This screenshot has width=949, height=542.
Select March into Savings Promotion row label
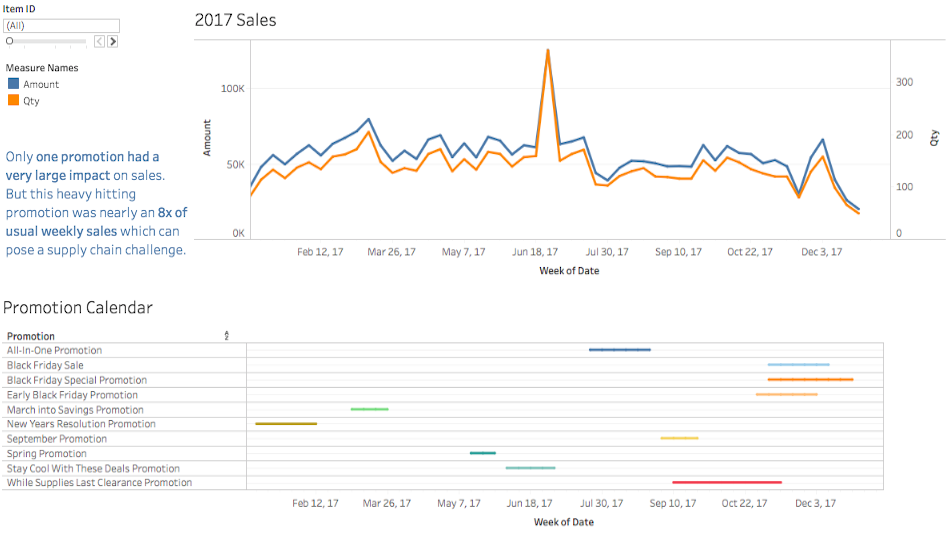[x=75, y=410]
